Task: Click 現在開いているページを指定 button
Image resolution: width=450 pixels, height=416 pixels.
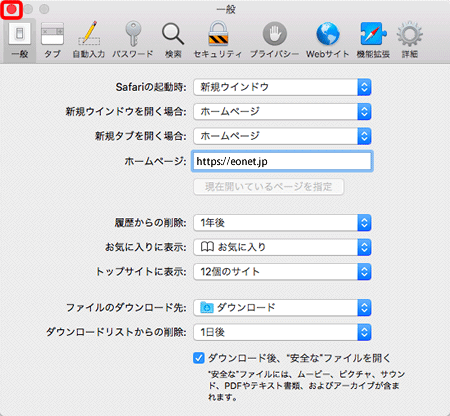Action: pos(269,187)
